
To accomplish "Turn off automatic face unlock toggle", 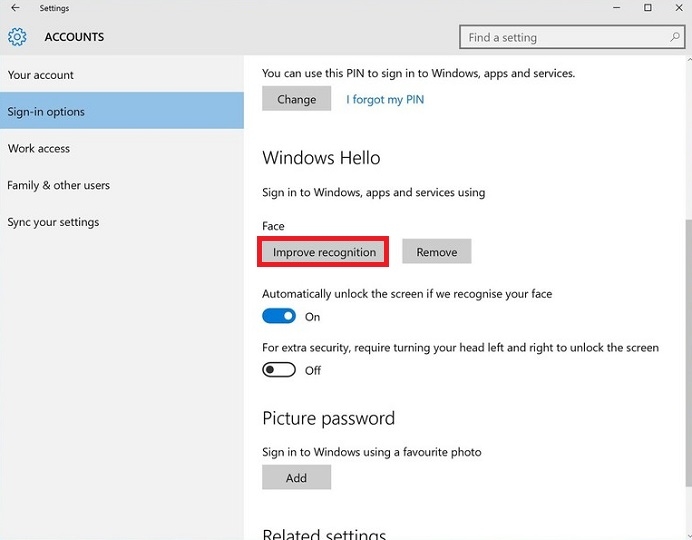I will (279, 316).
